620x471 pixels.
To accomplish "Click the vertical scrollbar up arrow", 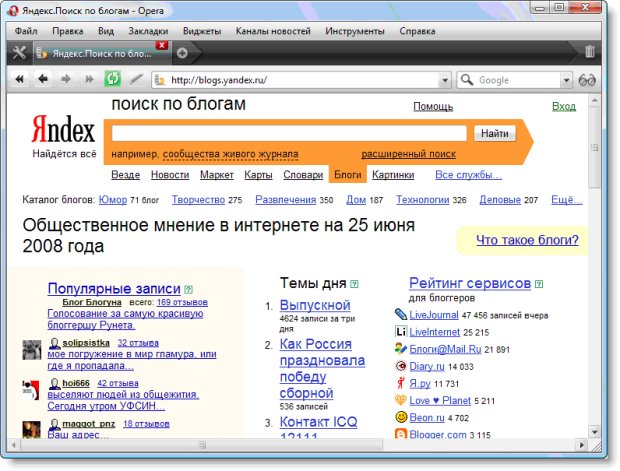I will tap(594, 101).
